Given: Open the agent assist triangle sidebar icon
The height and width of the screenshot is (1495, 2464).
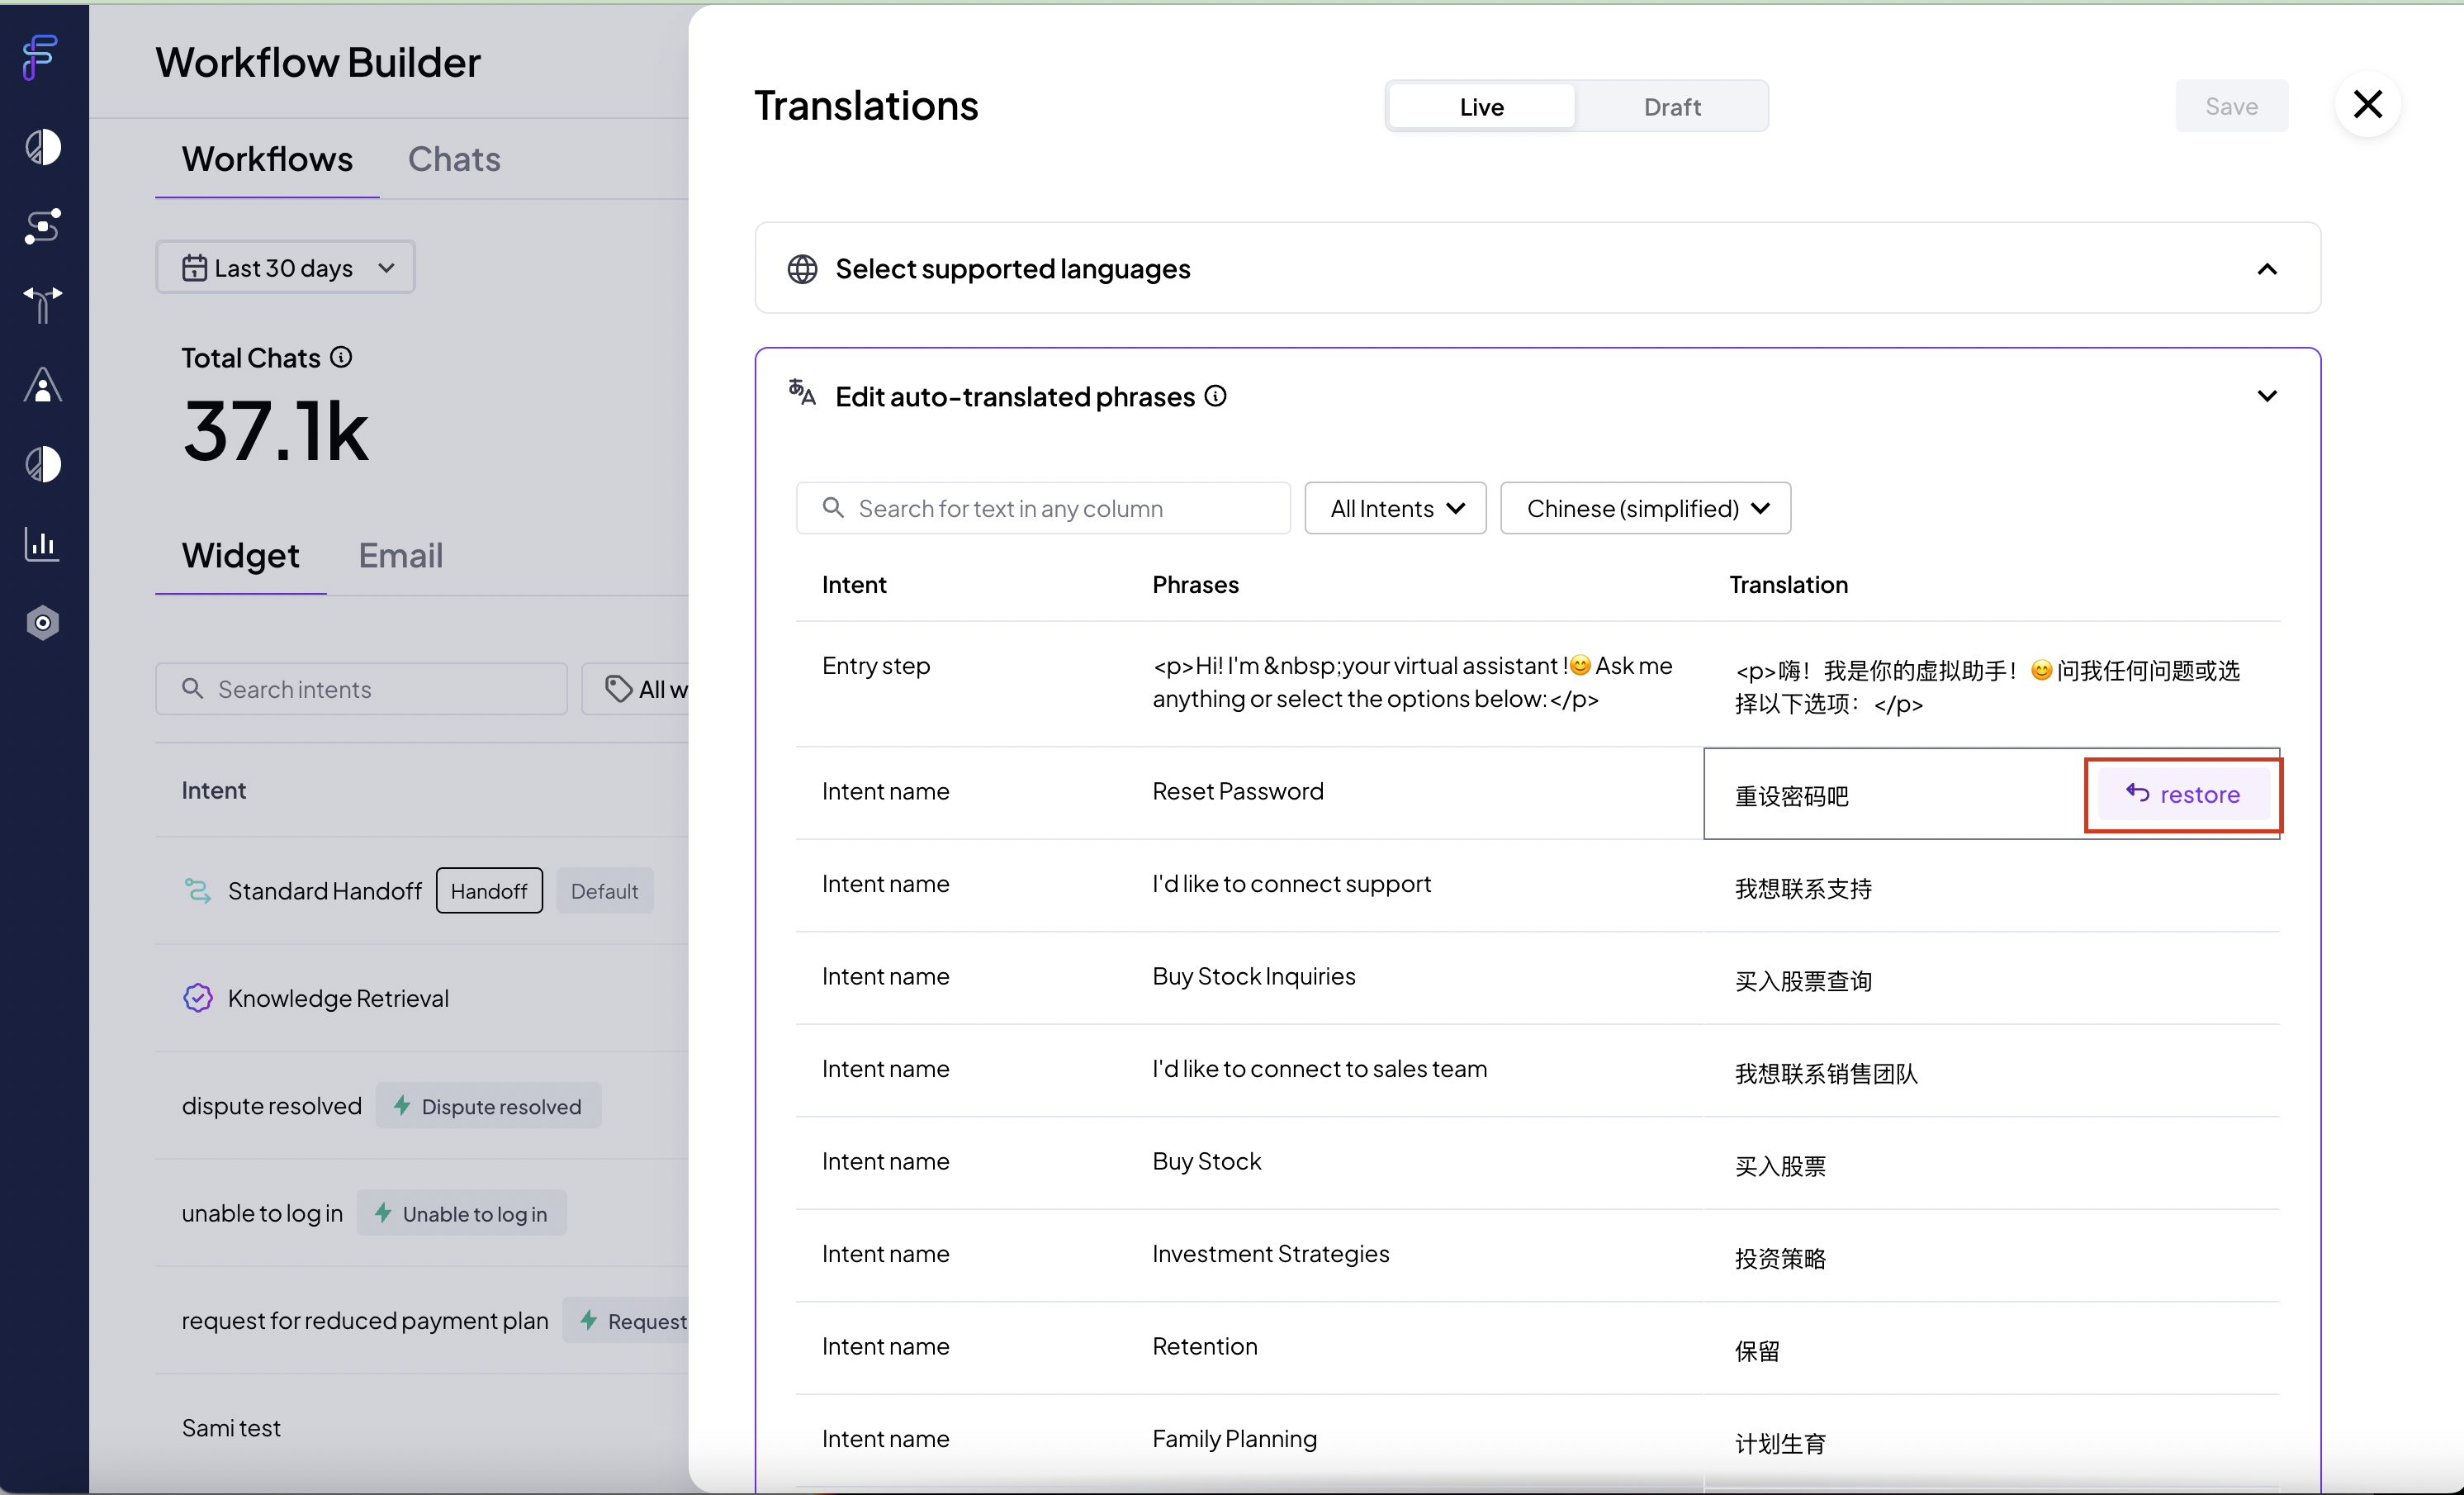Looking at the screenshot, I should (x=43, y=385).
